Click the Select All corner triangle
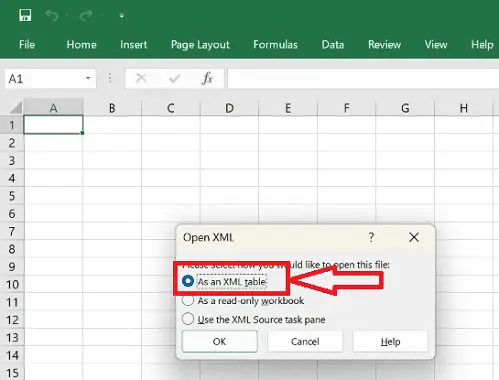Image resolution: width=499 pixels, height=380 pixels. [x=15, y=107]
